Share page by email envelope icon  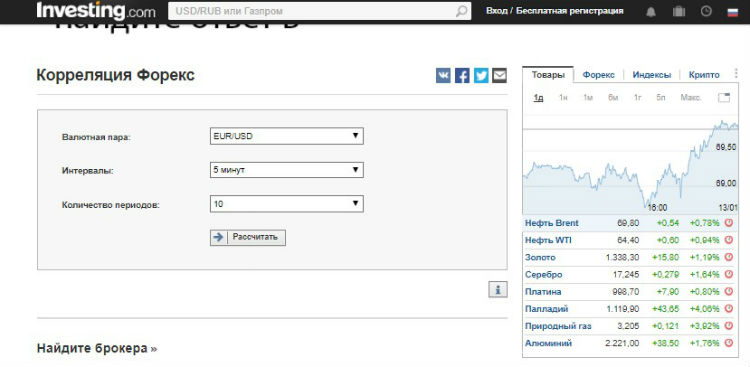[499, 76]
